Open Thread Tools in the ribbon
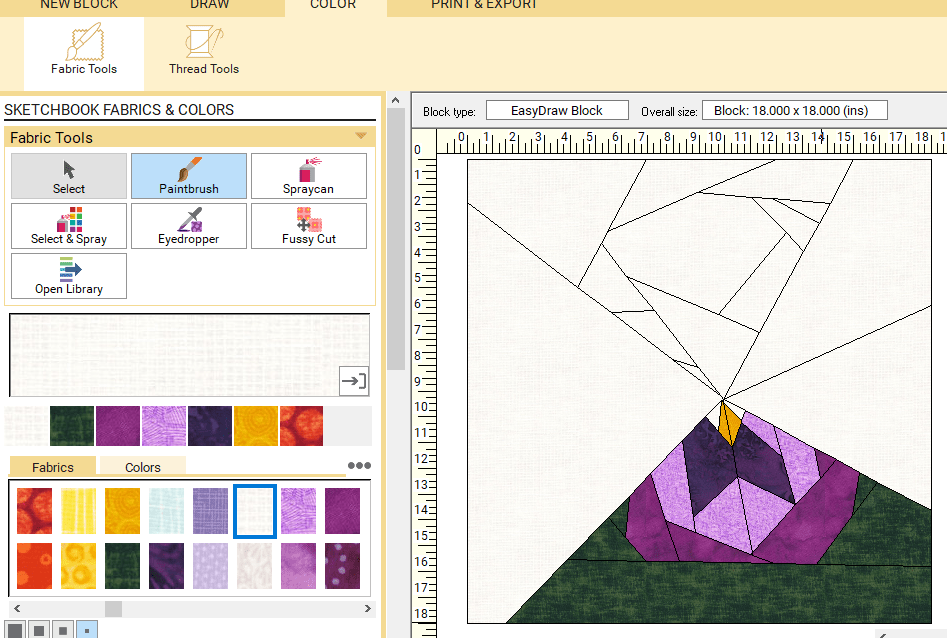The width and height of the screenshot is (947, 638). point(203,52)
